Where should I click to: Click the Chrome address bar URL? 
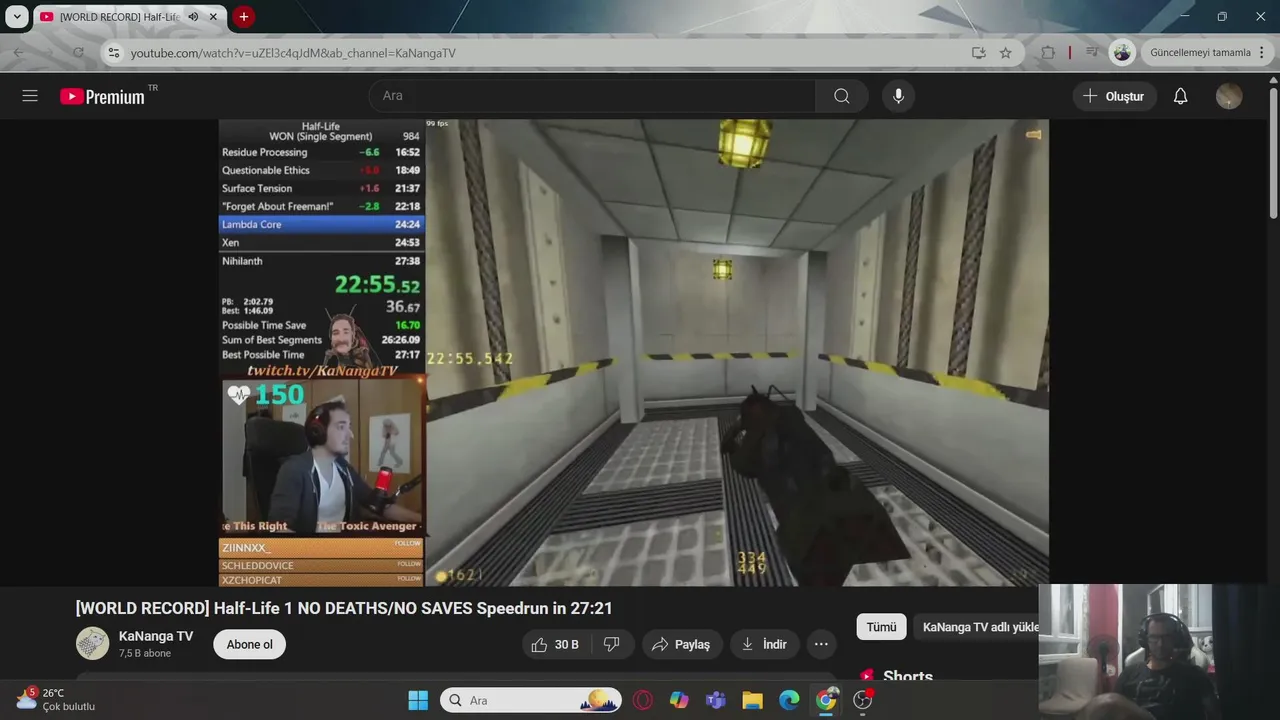coord(293,53)
